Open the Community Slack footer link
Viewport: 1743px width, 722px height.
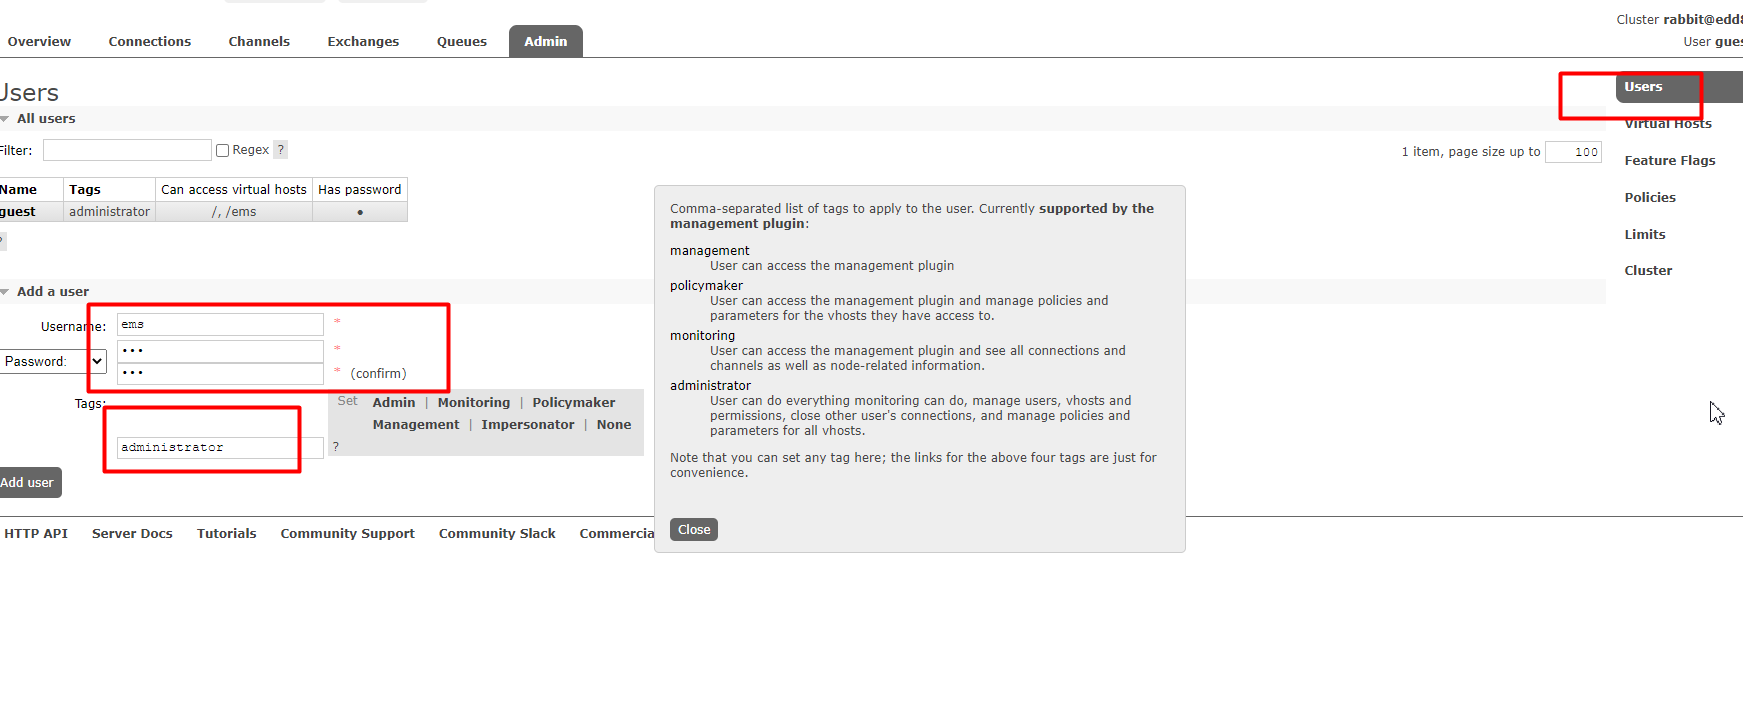click(x=497, y=533)
